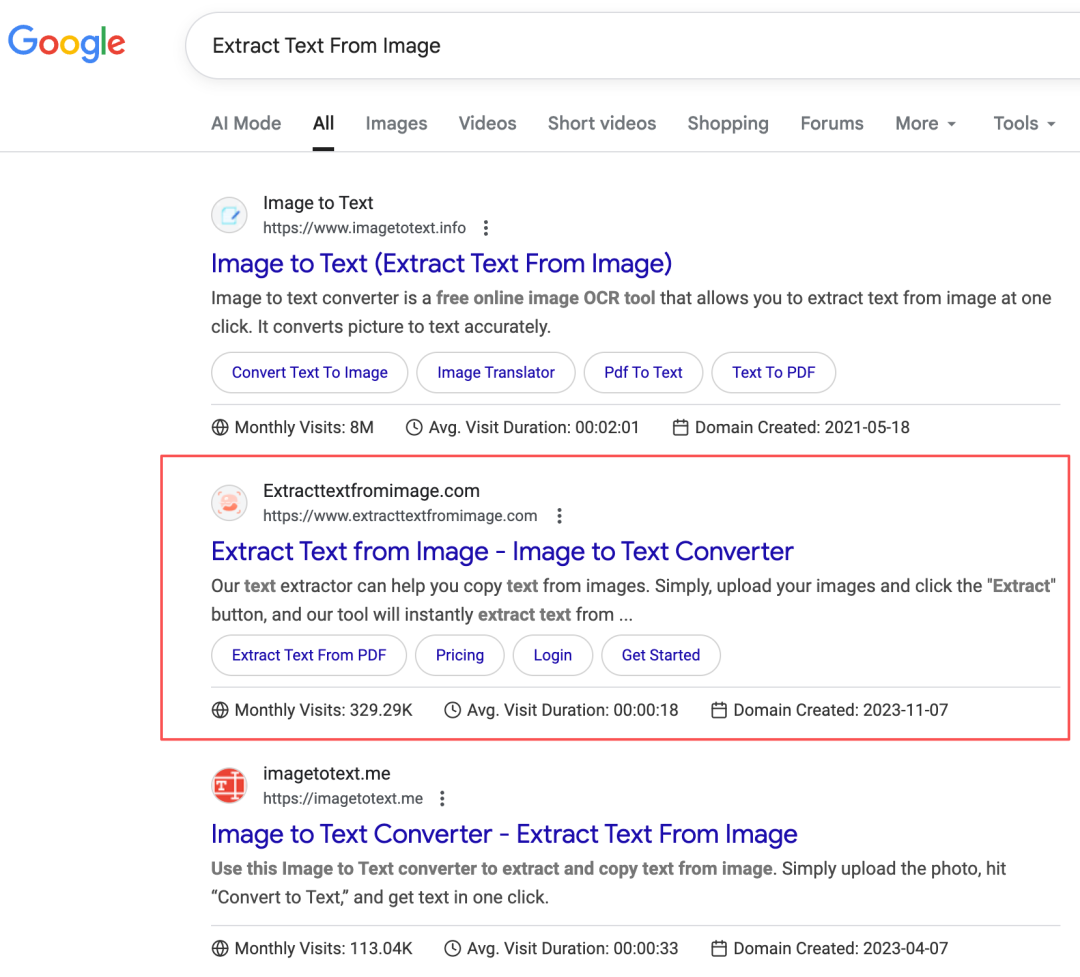Click the imagetotext.me site favicon

[x=229, y=785]
